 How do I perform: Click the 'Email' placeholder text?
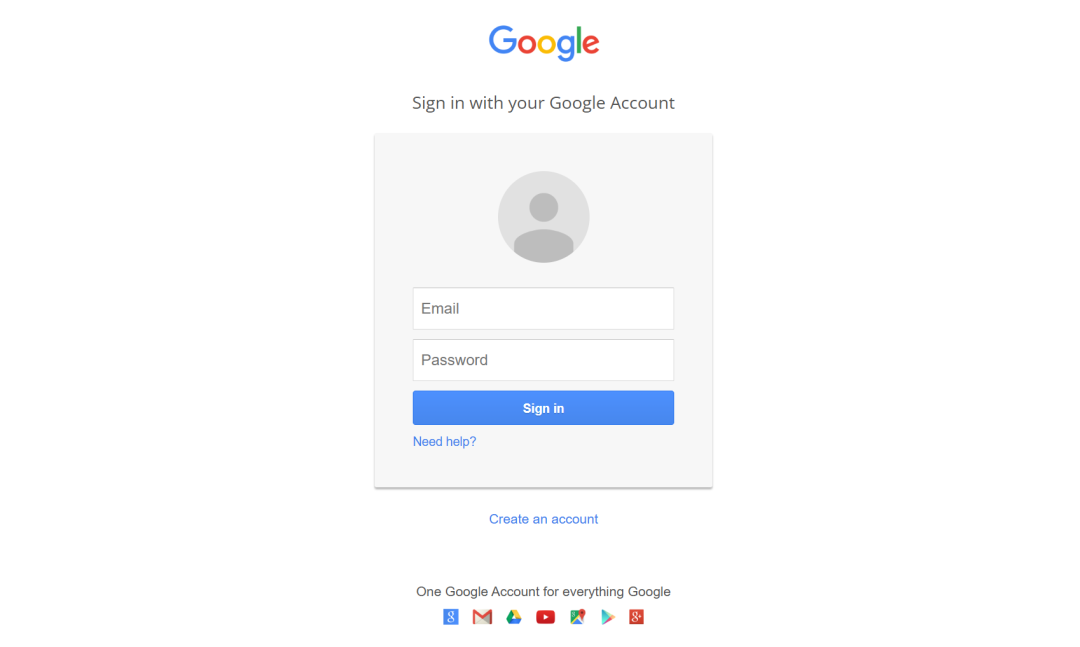click(x=440, y=308)
